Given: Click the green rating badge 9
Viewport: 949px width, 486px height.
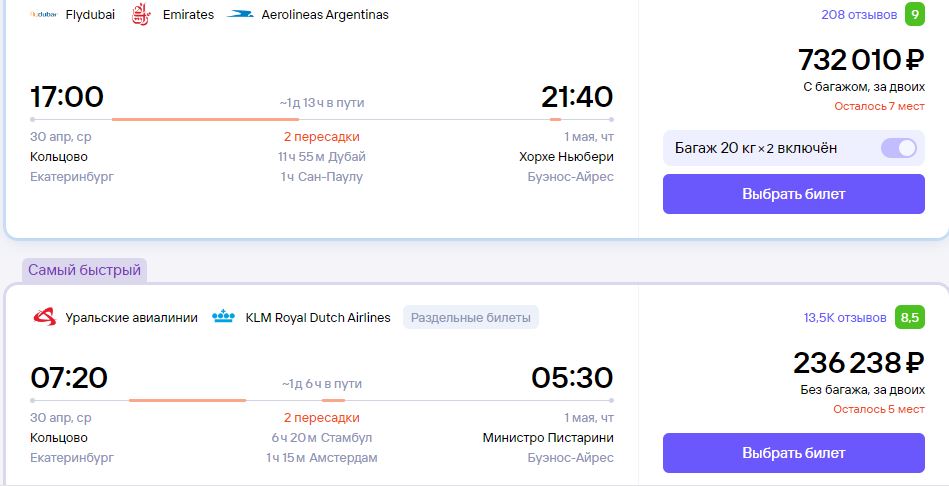Looking at the screenshot, I should pyautogui.click(x=915, y=15).
